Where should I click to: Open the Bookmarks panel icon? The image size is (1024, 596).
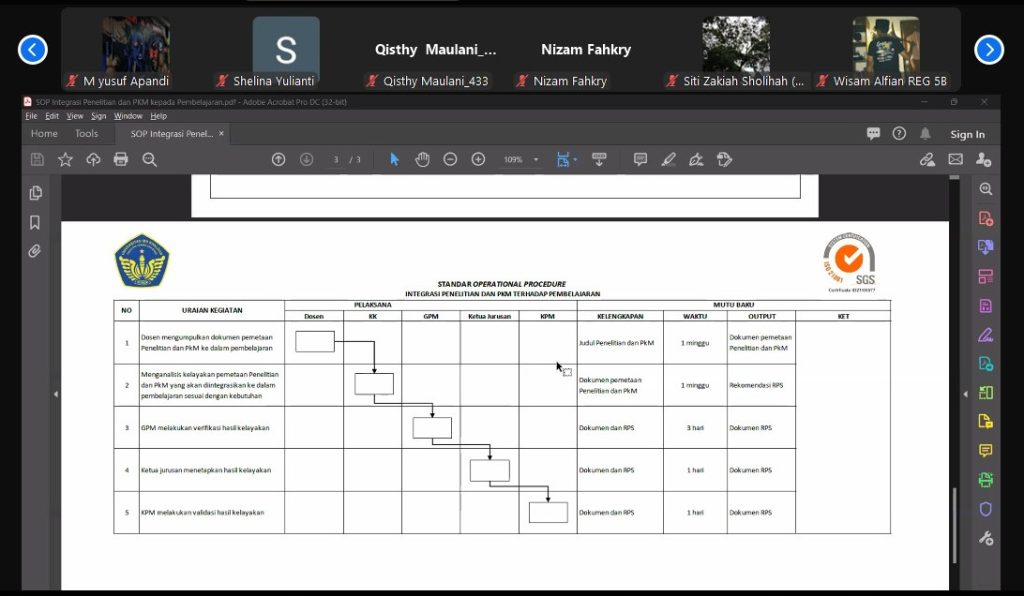pyautogui.click(x=35, y=222)
